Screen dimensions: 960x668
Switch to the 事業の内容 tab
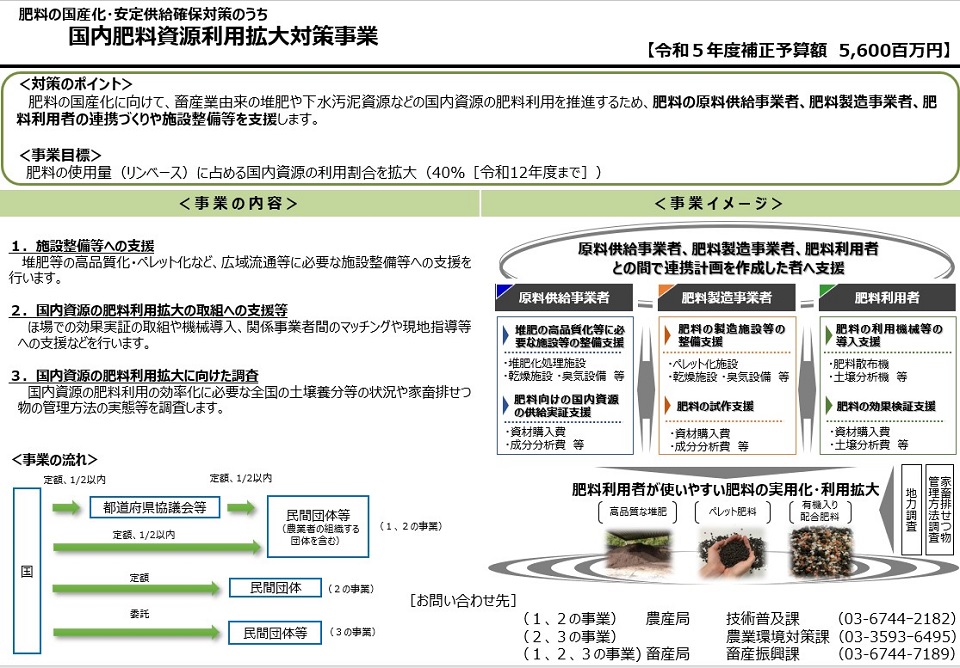[x=240, y=203]
